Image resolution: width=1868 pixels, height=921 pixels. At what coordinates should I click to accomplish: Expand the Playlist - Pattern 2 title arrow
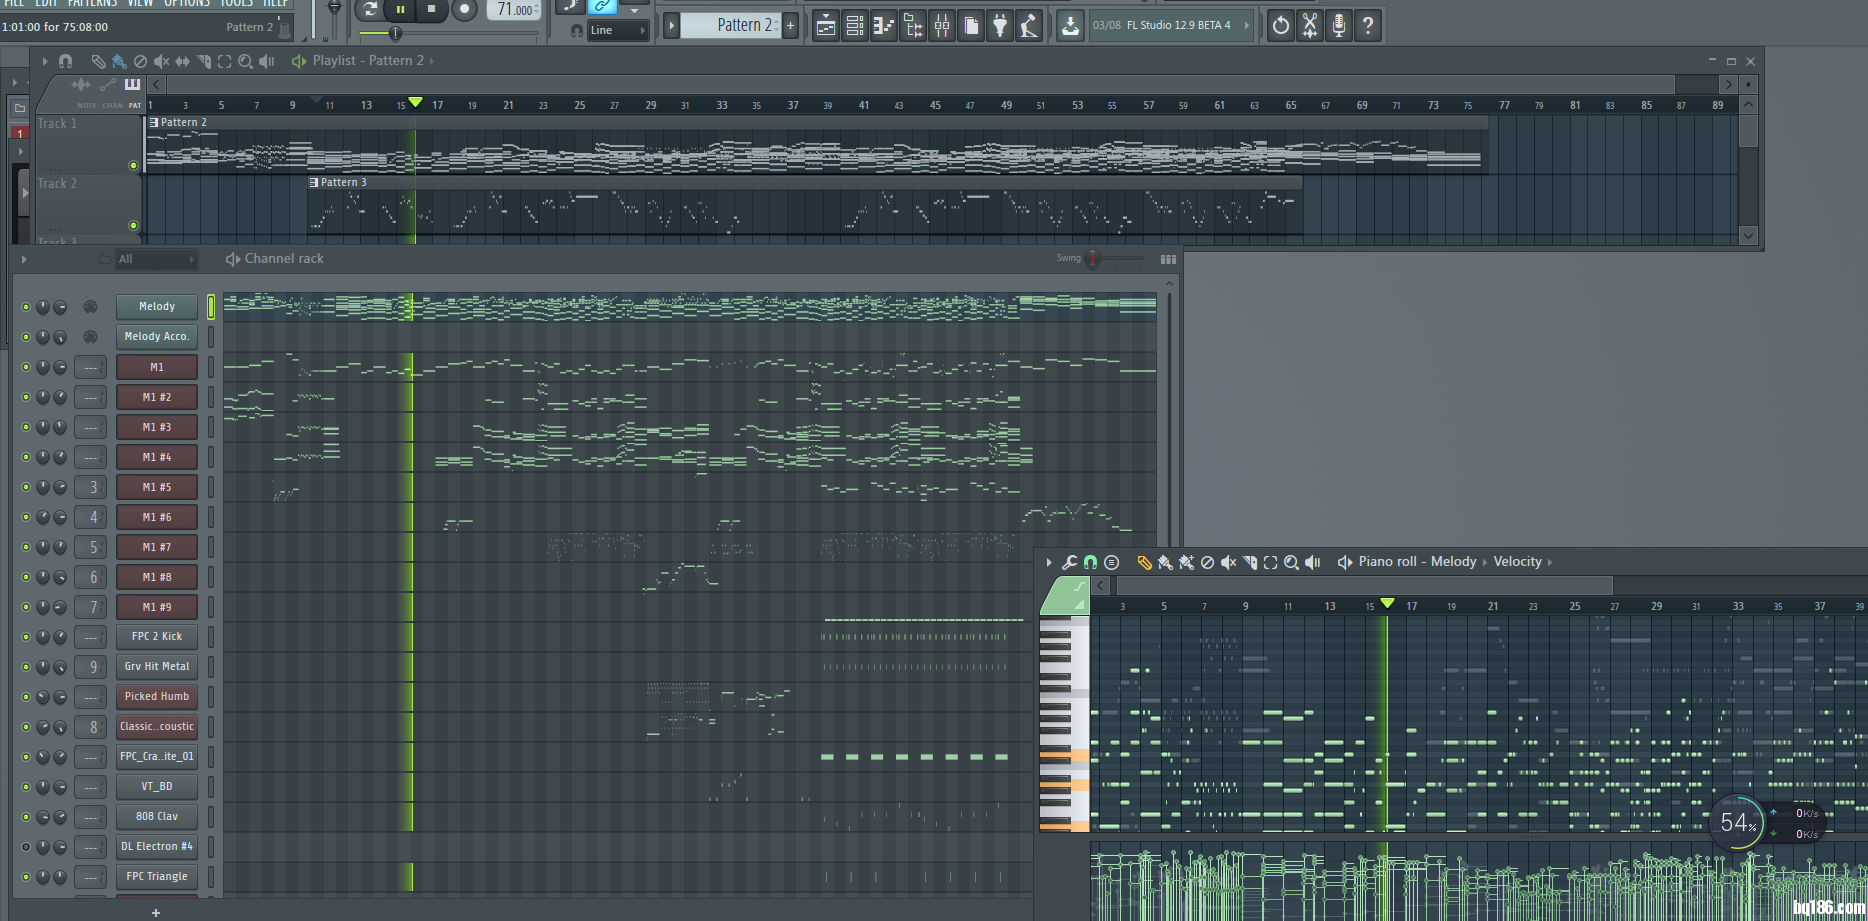click(x=432, y=61)
